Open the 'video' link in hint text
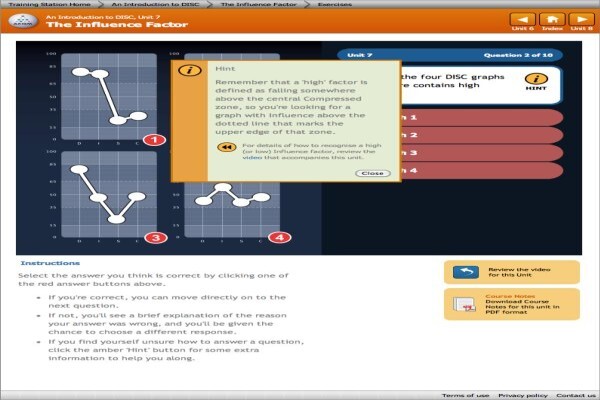 click(252, 157)
